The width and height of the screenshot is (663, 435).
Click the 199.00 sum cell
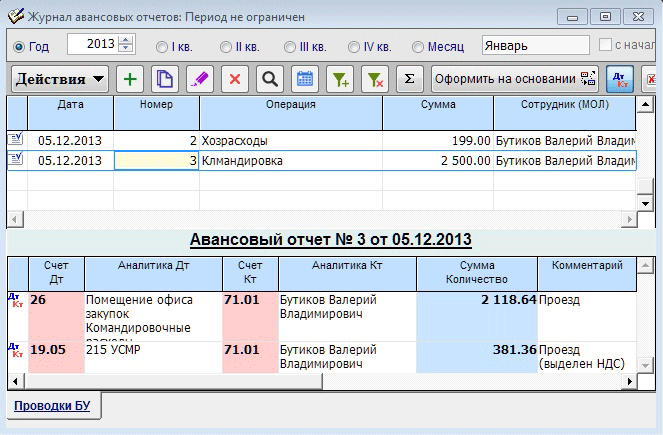coord(438,141)
